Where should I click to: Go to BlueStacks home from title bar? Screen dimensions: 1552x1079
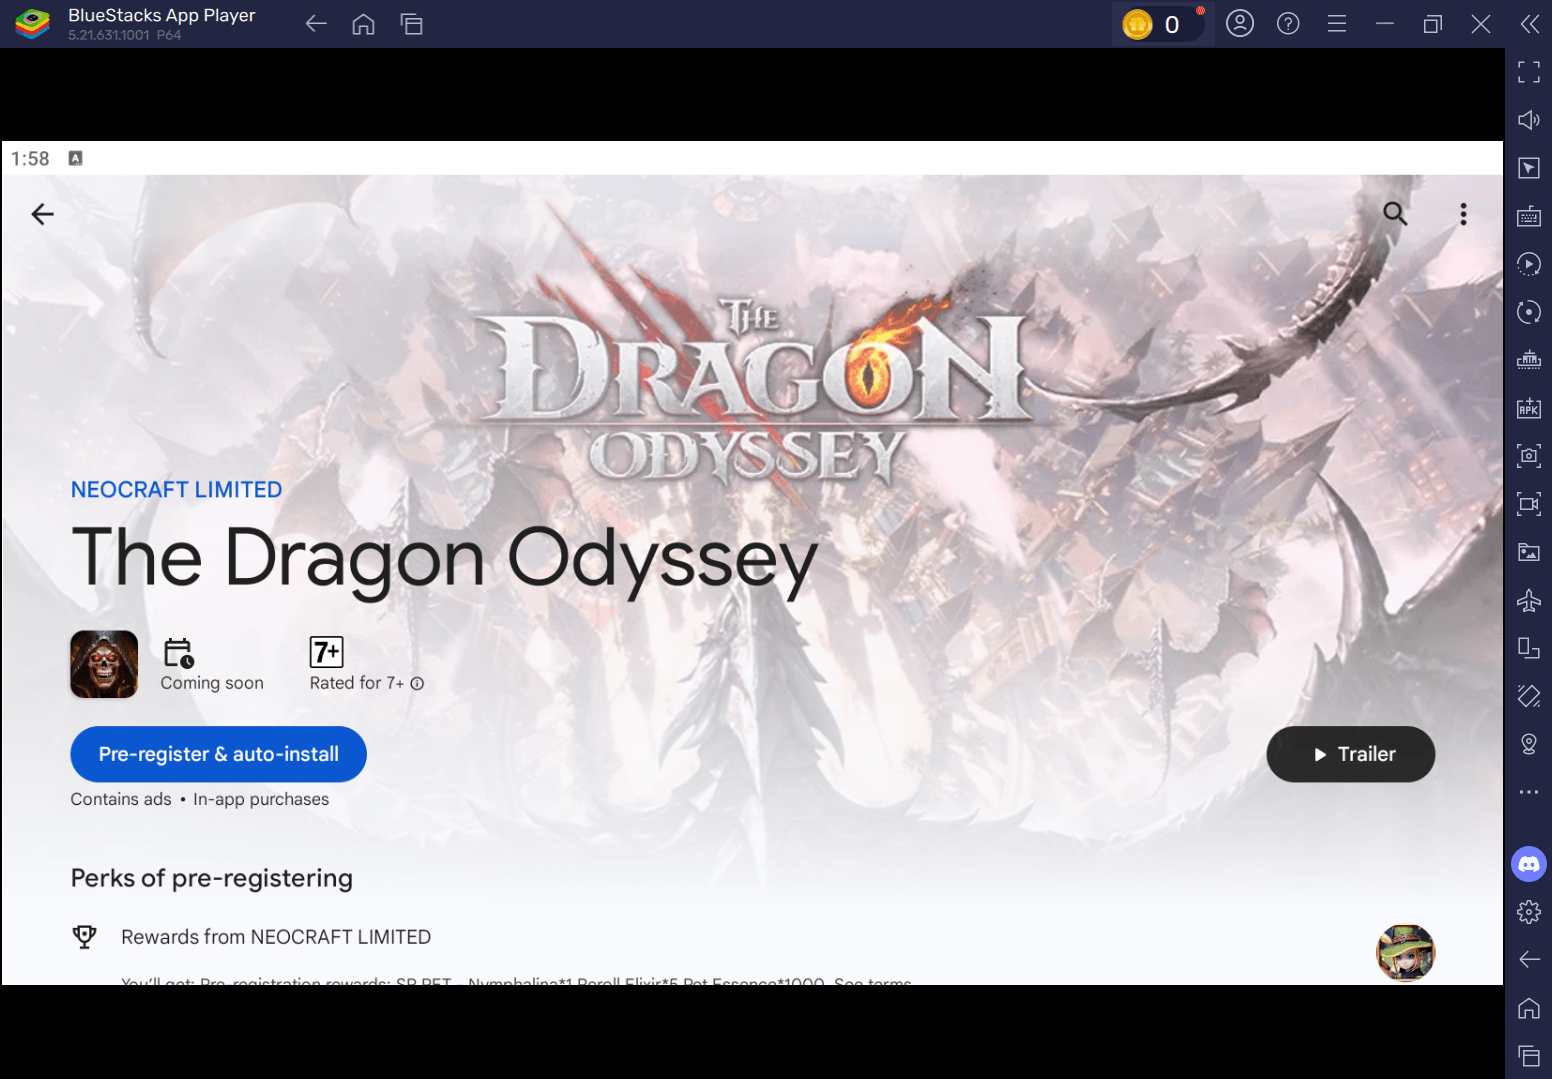click(x=363, y=24)
